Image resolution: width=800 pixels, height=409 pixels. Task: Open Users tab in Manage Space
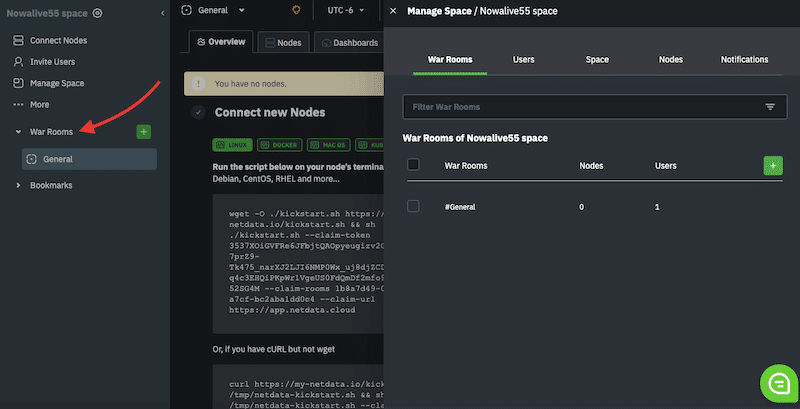(x=523, y=60)
